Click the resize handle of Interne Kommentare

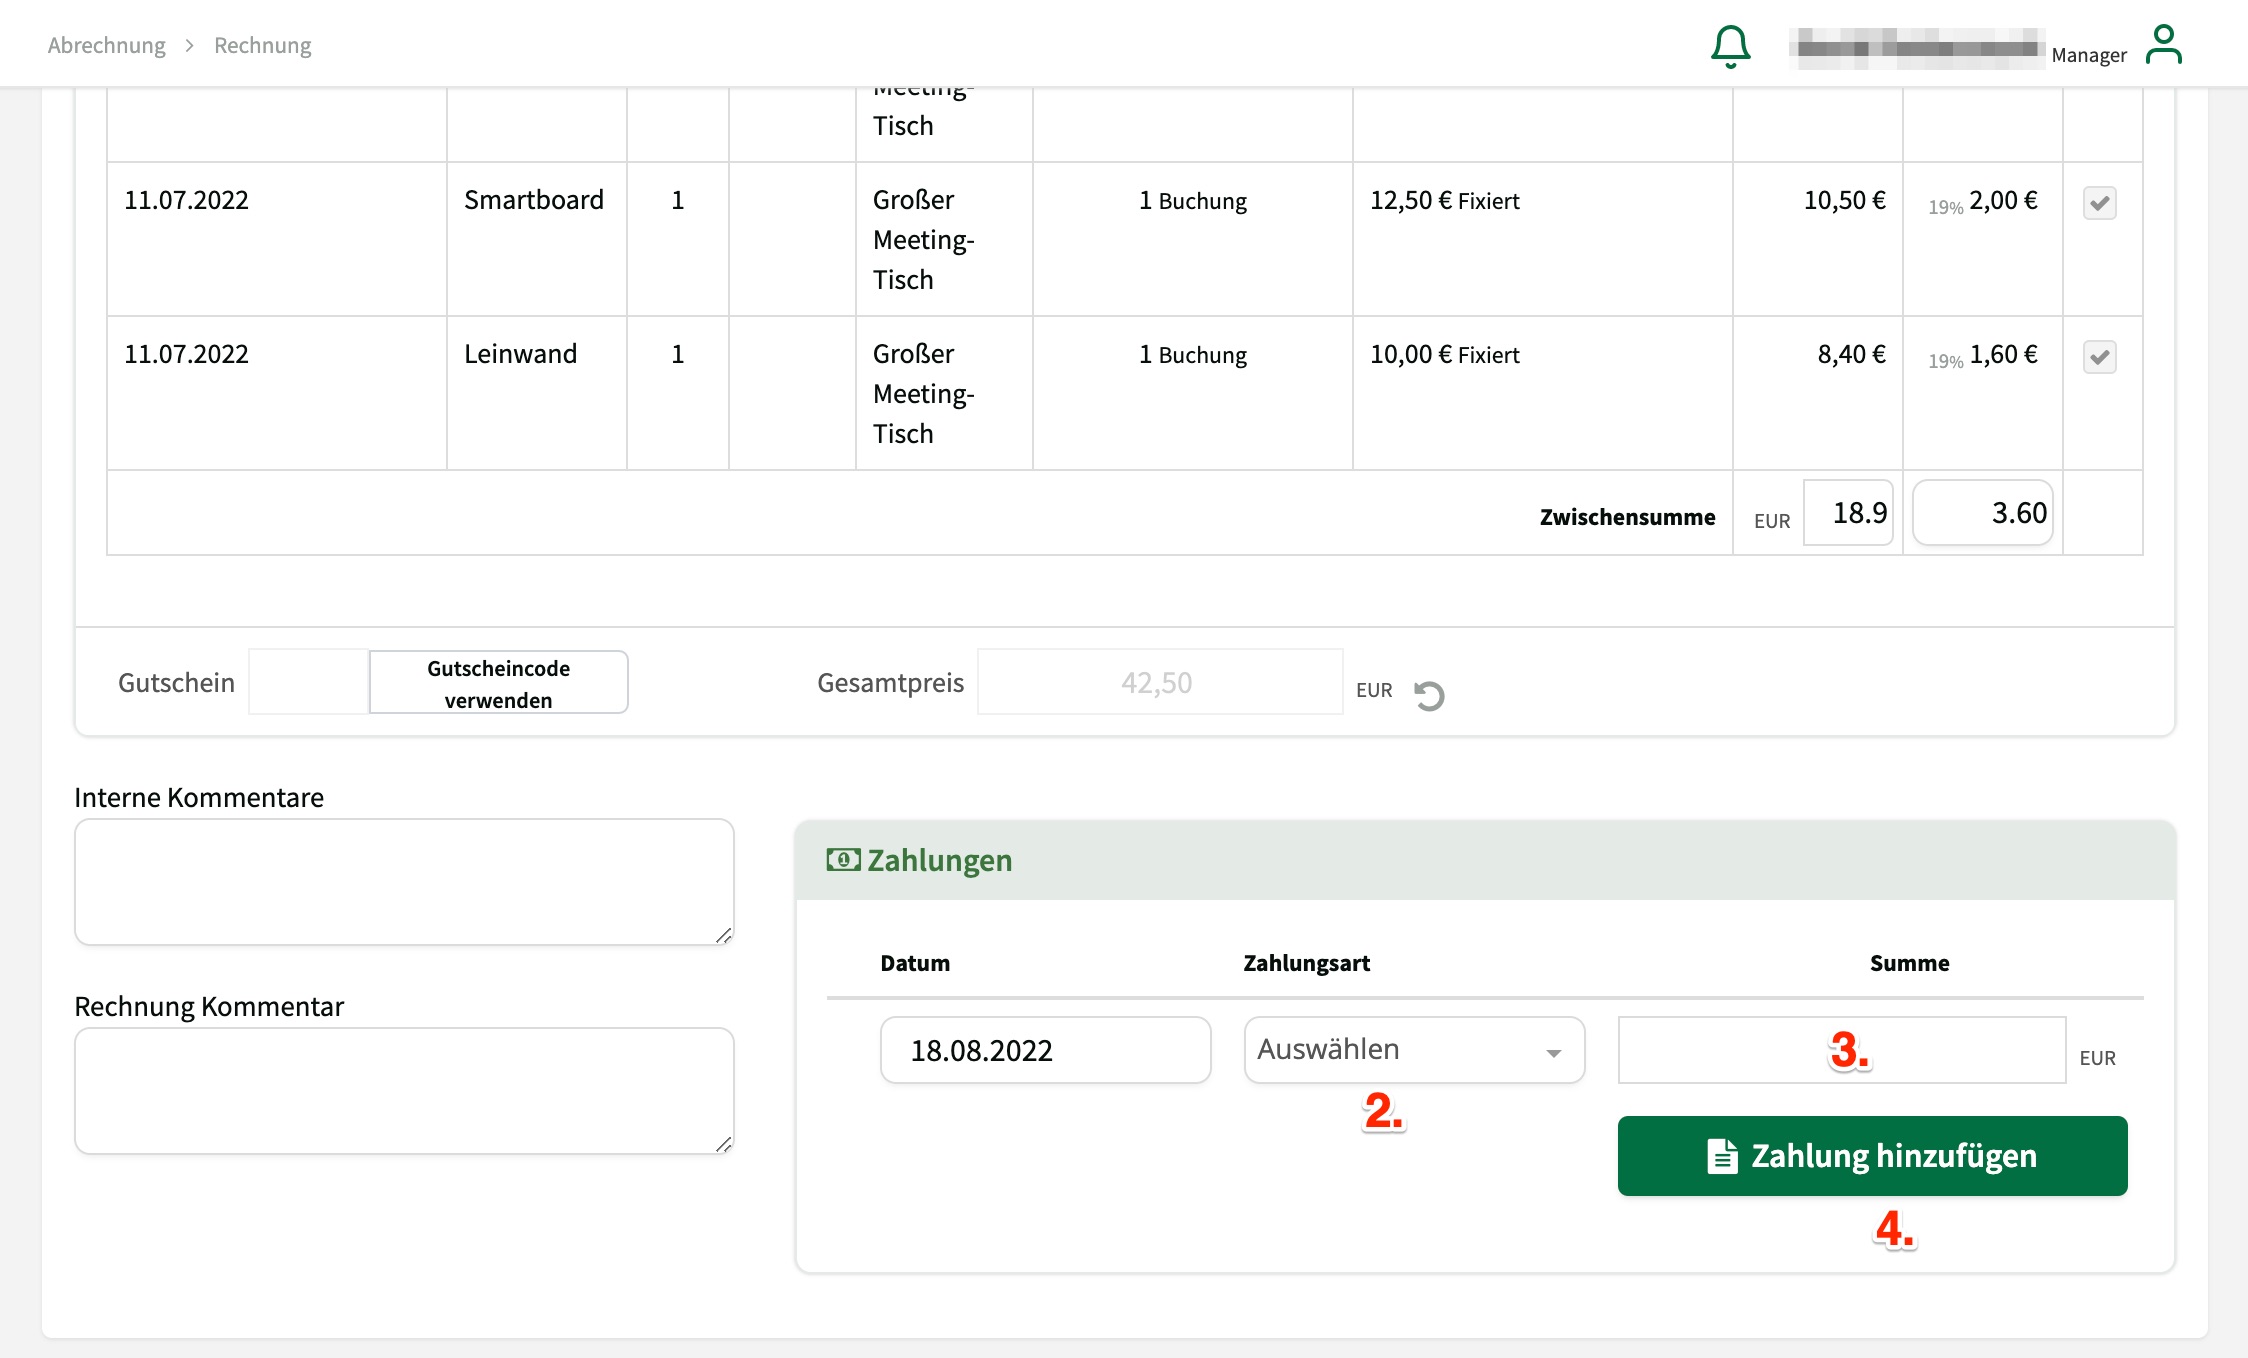[723, 935]
